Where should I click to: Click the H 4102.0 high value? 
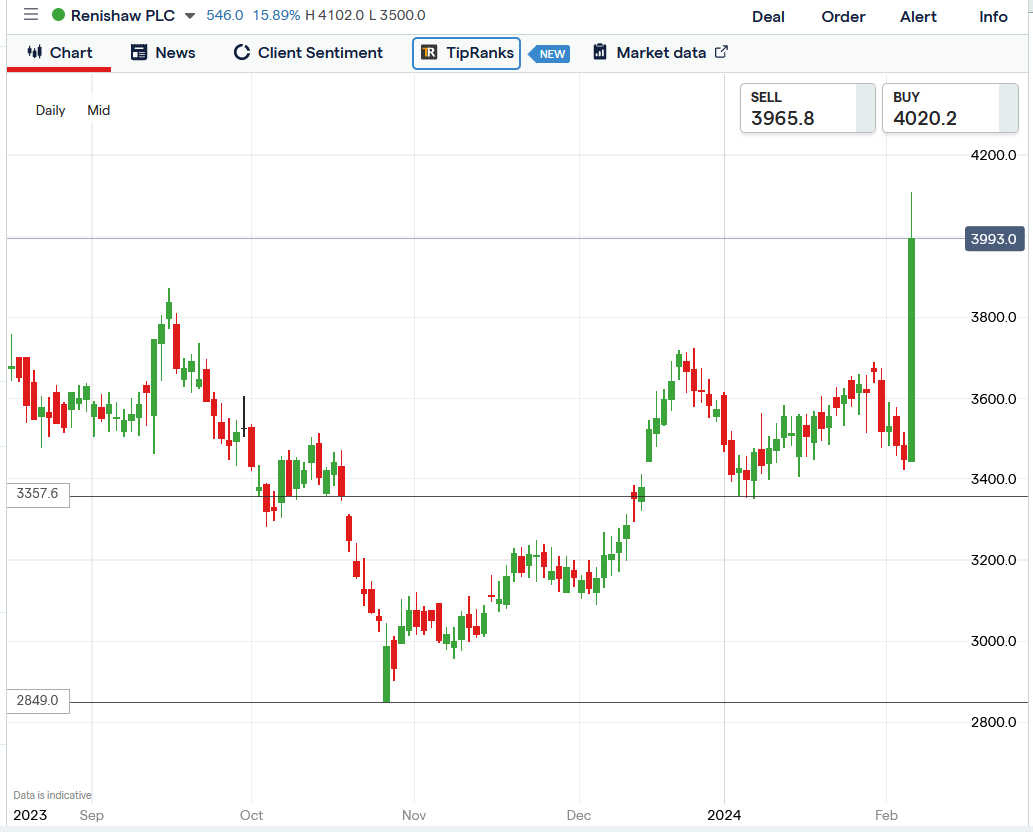[334, 15]
